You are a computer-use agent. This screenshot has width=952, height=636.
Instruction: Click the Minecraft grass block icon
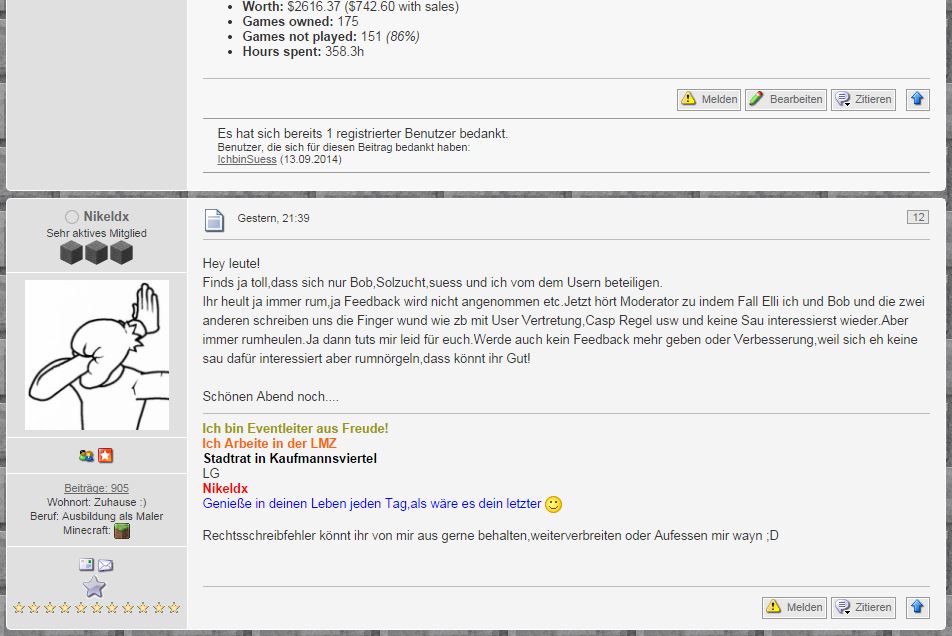click(x=121, y=531)
